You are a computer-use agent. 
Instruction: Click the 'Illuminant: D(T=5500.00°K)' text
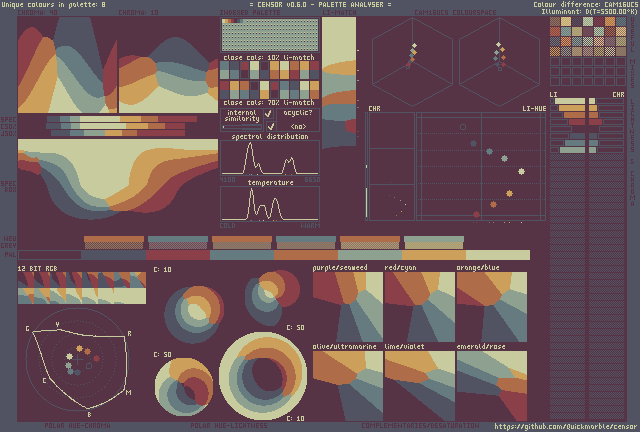coord(589,11)
